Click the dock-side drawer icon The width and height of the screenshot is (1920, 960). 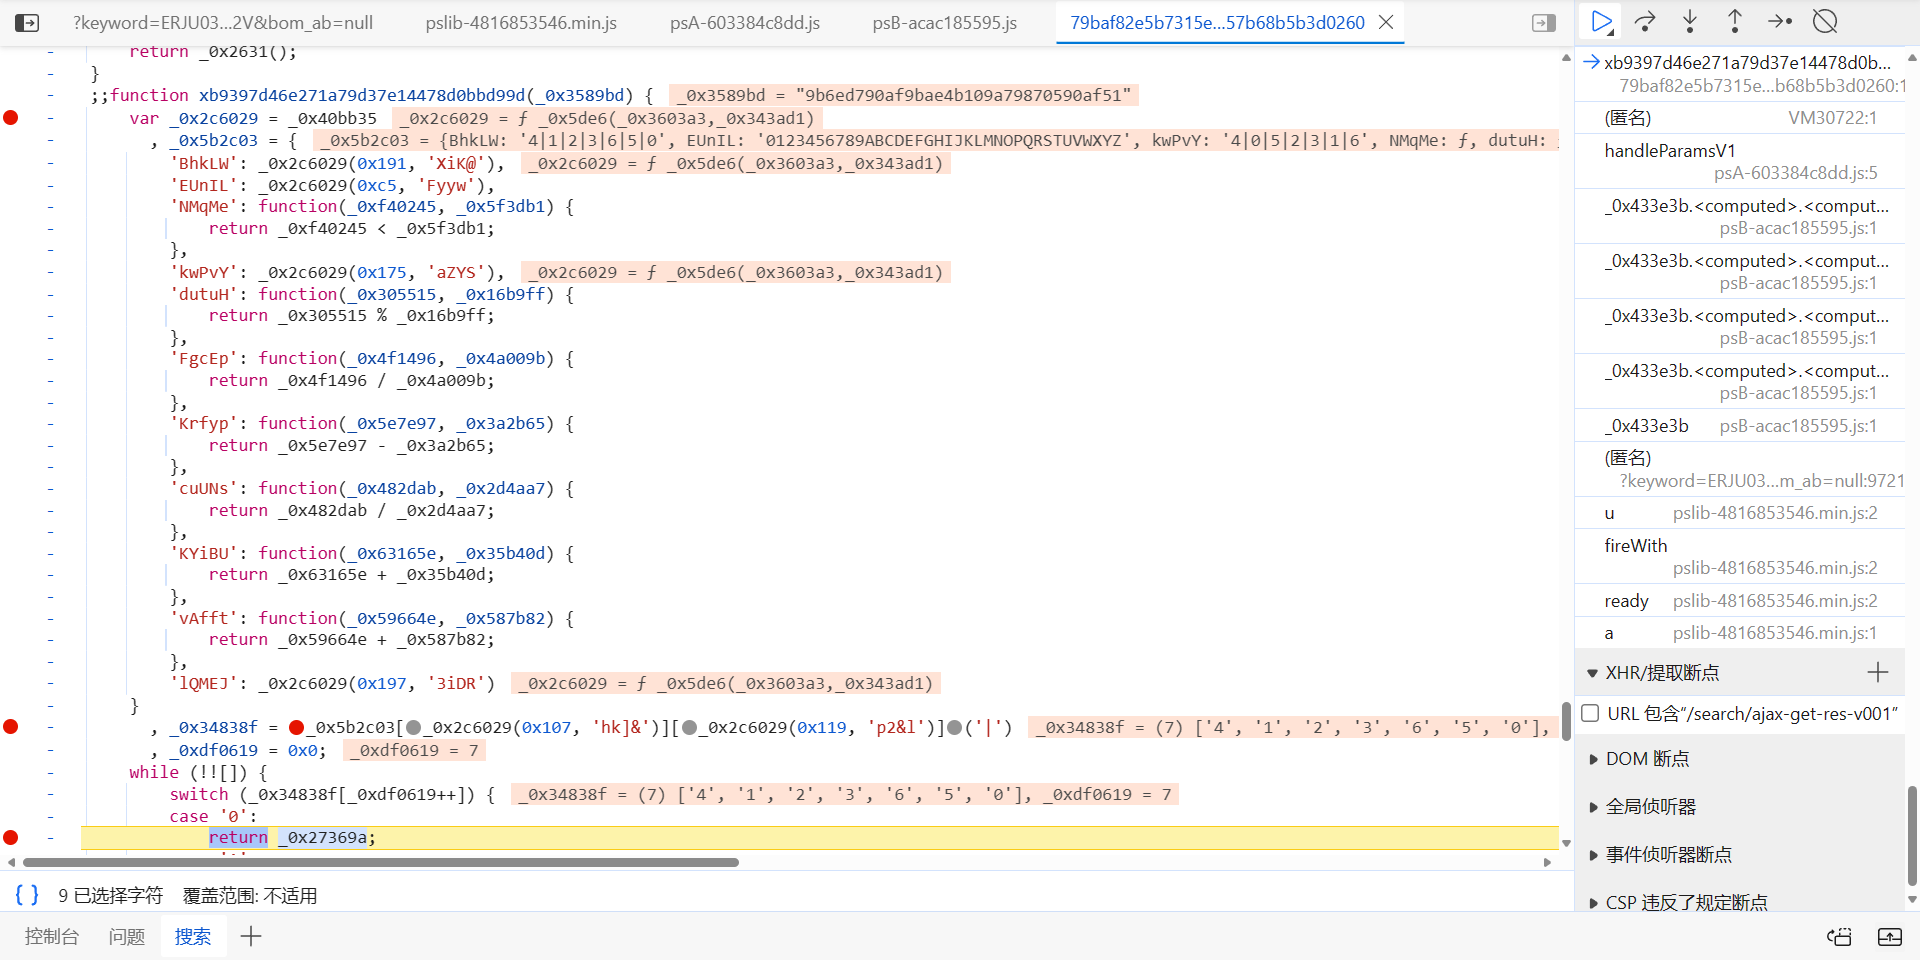click(x=1840, y=936)
